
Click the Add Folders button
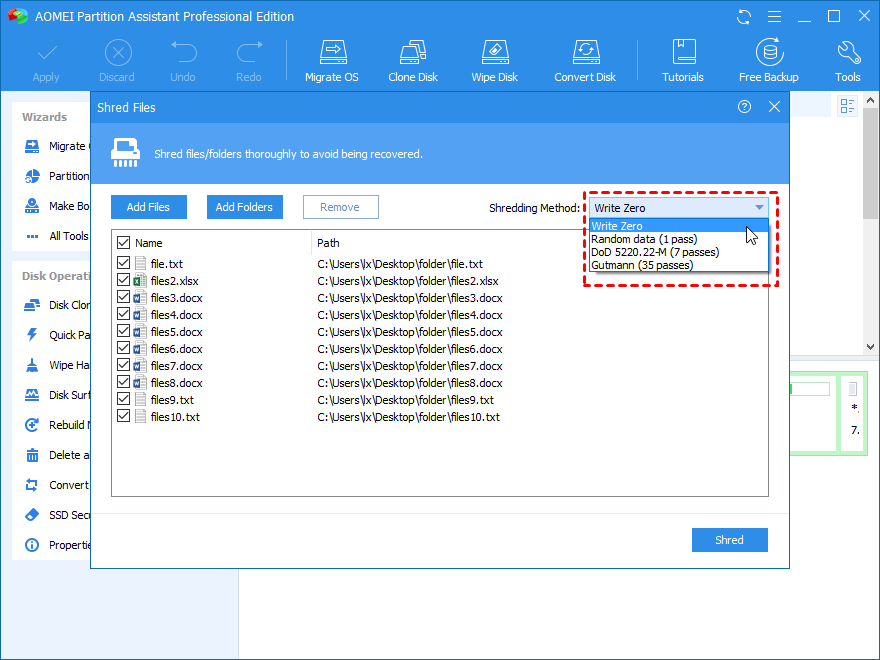tap(245, 207)
